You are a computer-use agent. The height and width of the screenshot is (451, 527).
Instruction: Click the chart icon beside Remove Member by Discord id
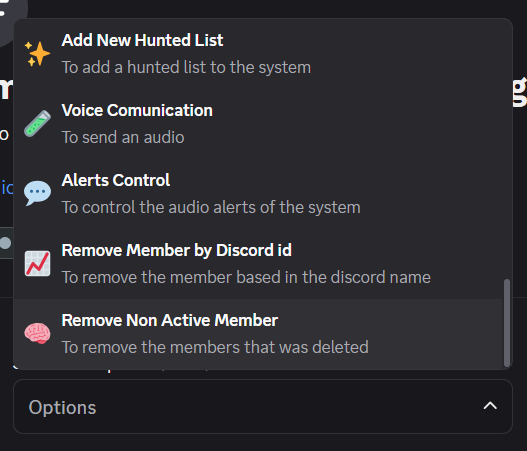click(37, 263)
